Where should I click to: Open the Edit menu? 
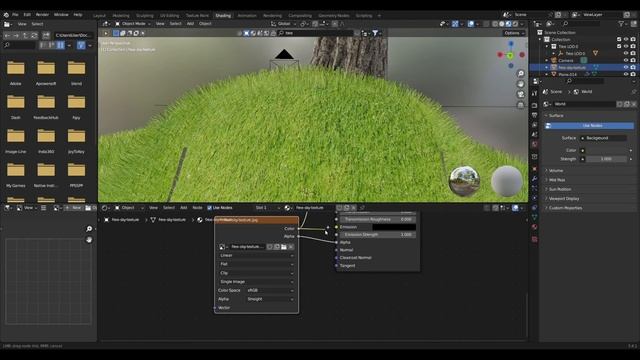(27, 15)
